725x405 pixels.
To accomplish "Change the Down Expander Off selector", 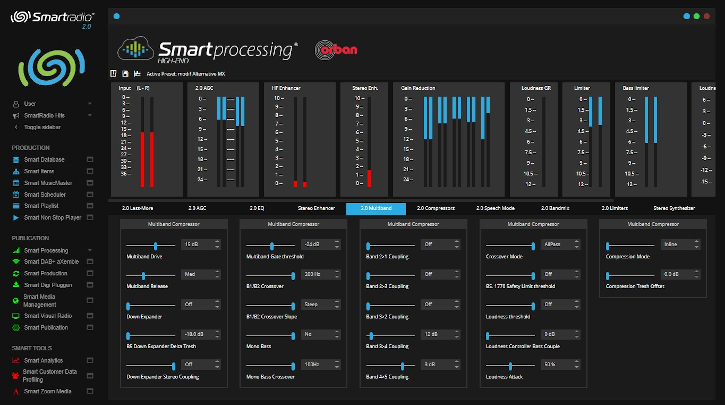I will (201, 304).
